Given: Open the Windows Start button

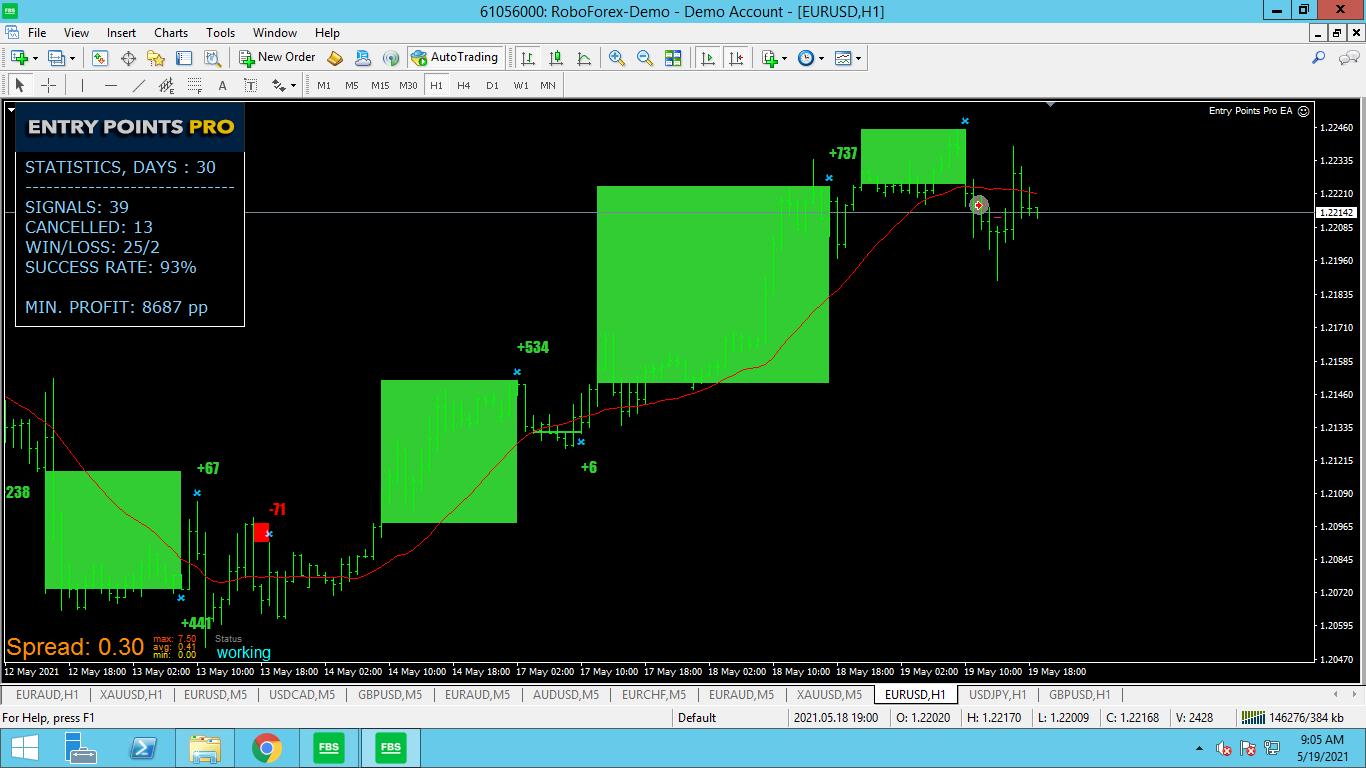Looking at the screenshot, I should [24, 748].
